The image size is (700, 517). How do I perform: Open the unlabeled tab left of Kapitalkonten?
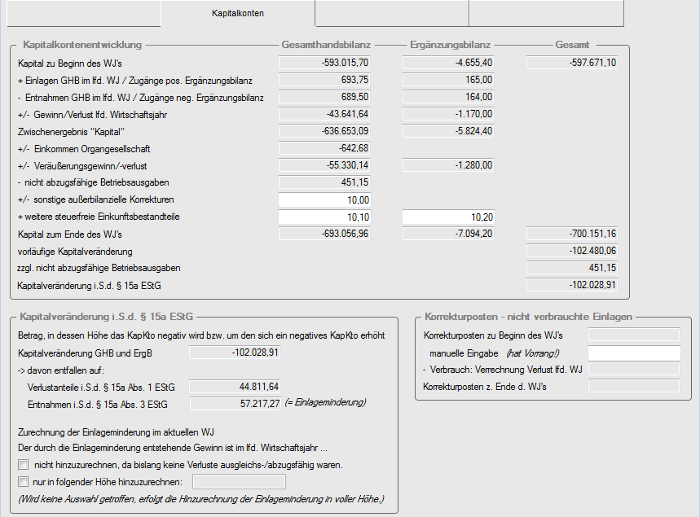pyautogui.click(x=83, y=13)
